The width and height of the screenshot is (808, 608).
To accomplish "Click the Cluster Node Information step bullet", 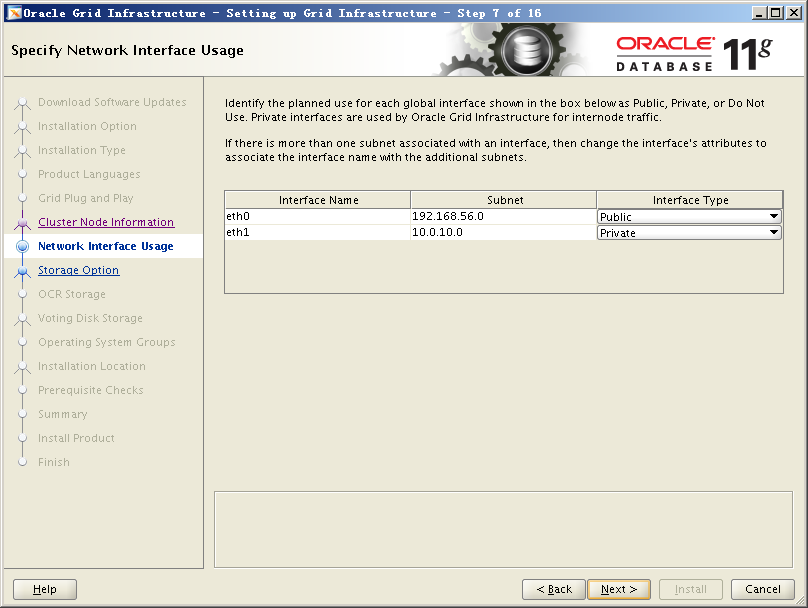I will [22, 223].
